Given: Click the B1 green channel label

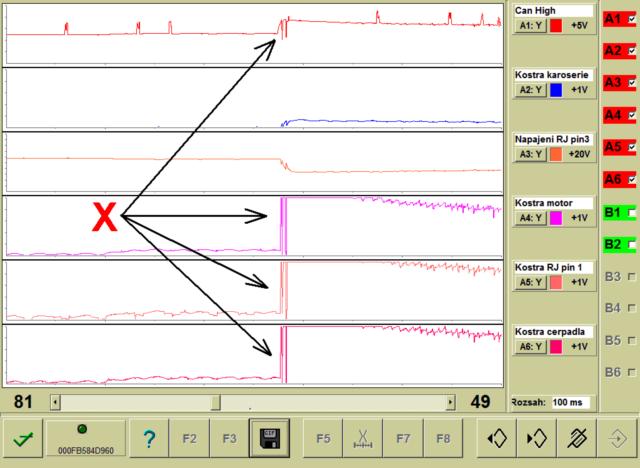Looking at the screenshot, I should tap(613, 212).
